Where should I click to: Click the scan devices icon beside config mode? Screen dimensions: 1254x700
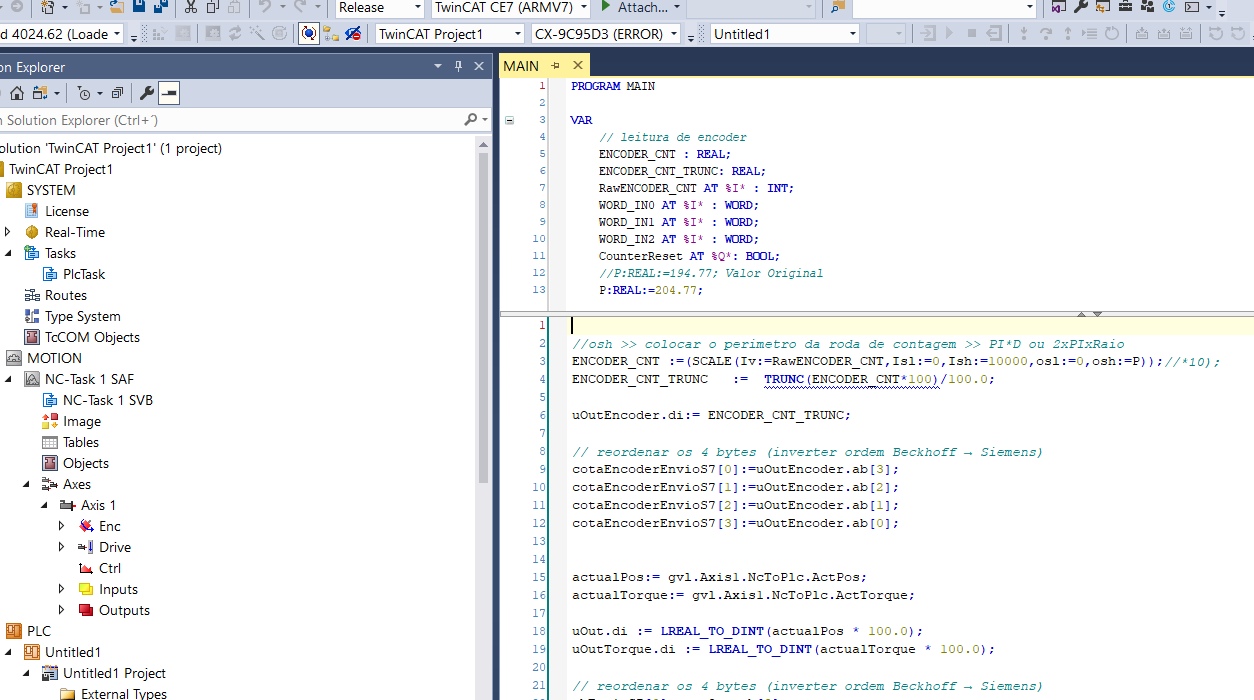pyautogui.click(x=257, y=34)
